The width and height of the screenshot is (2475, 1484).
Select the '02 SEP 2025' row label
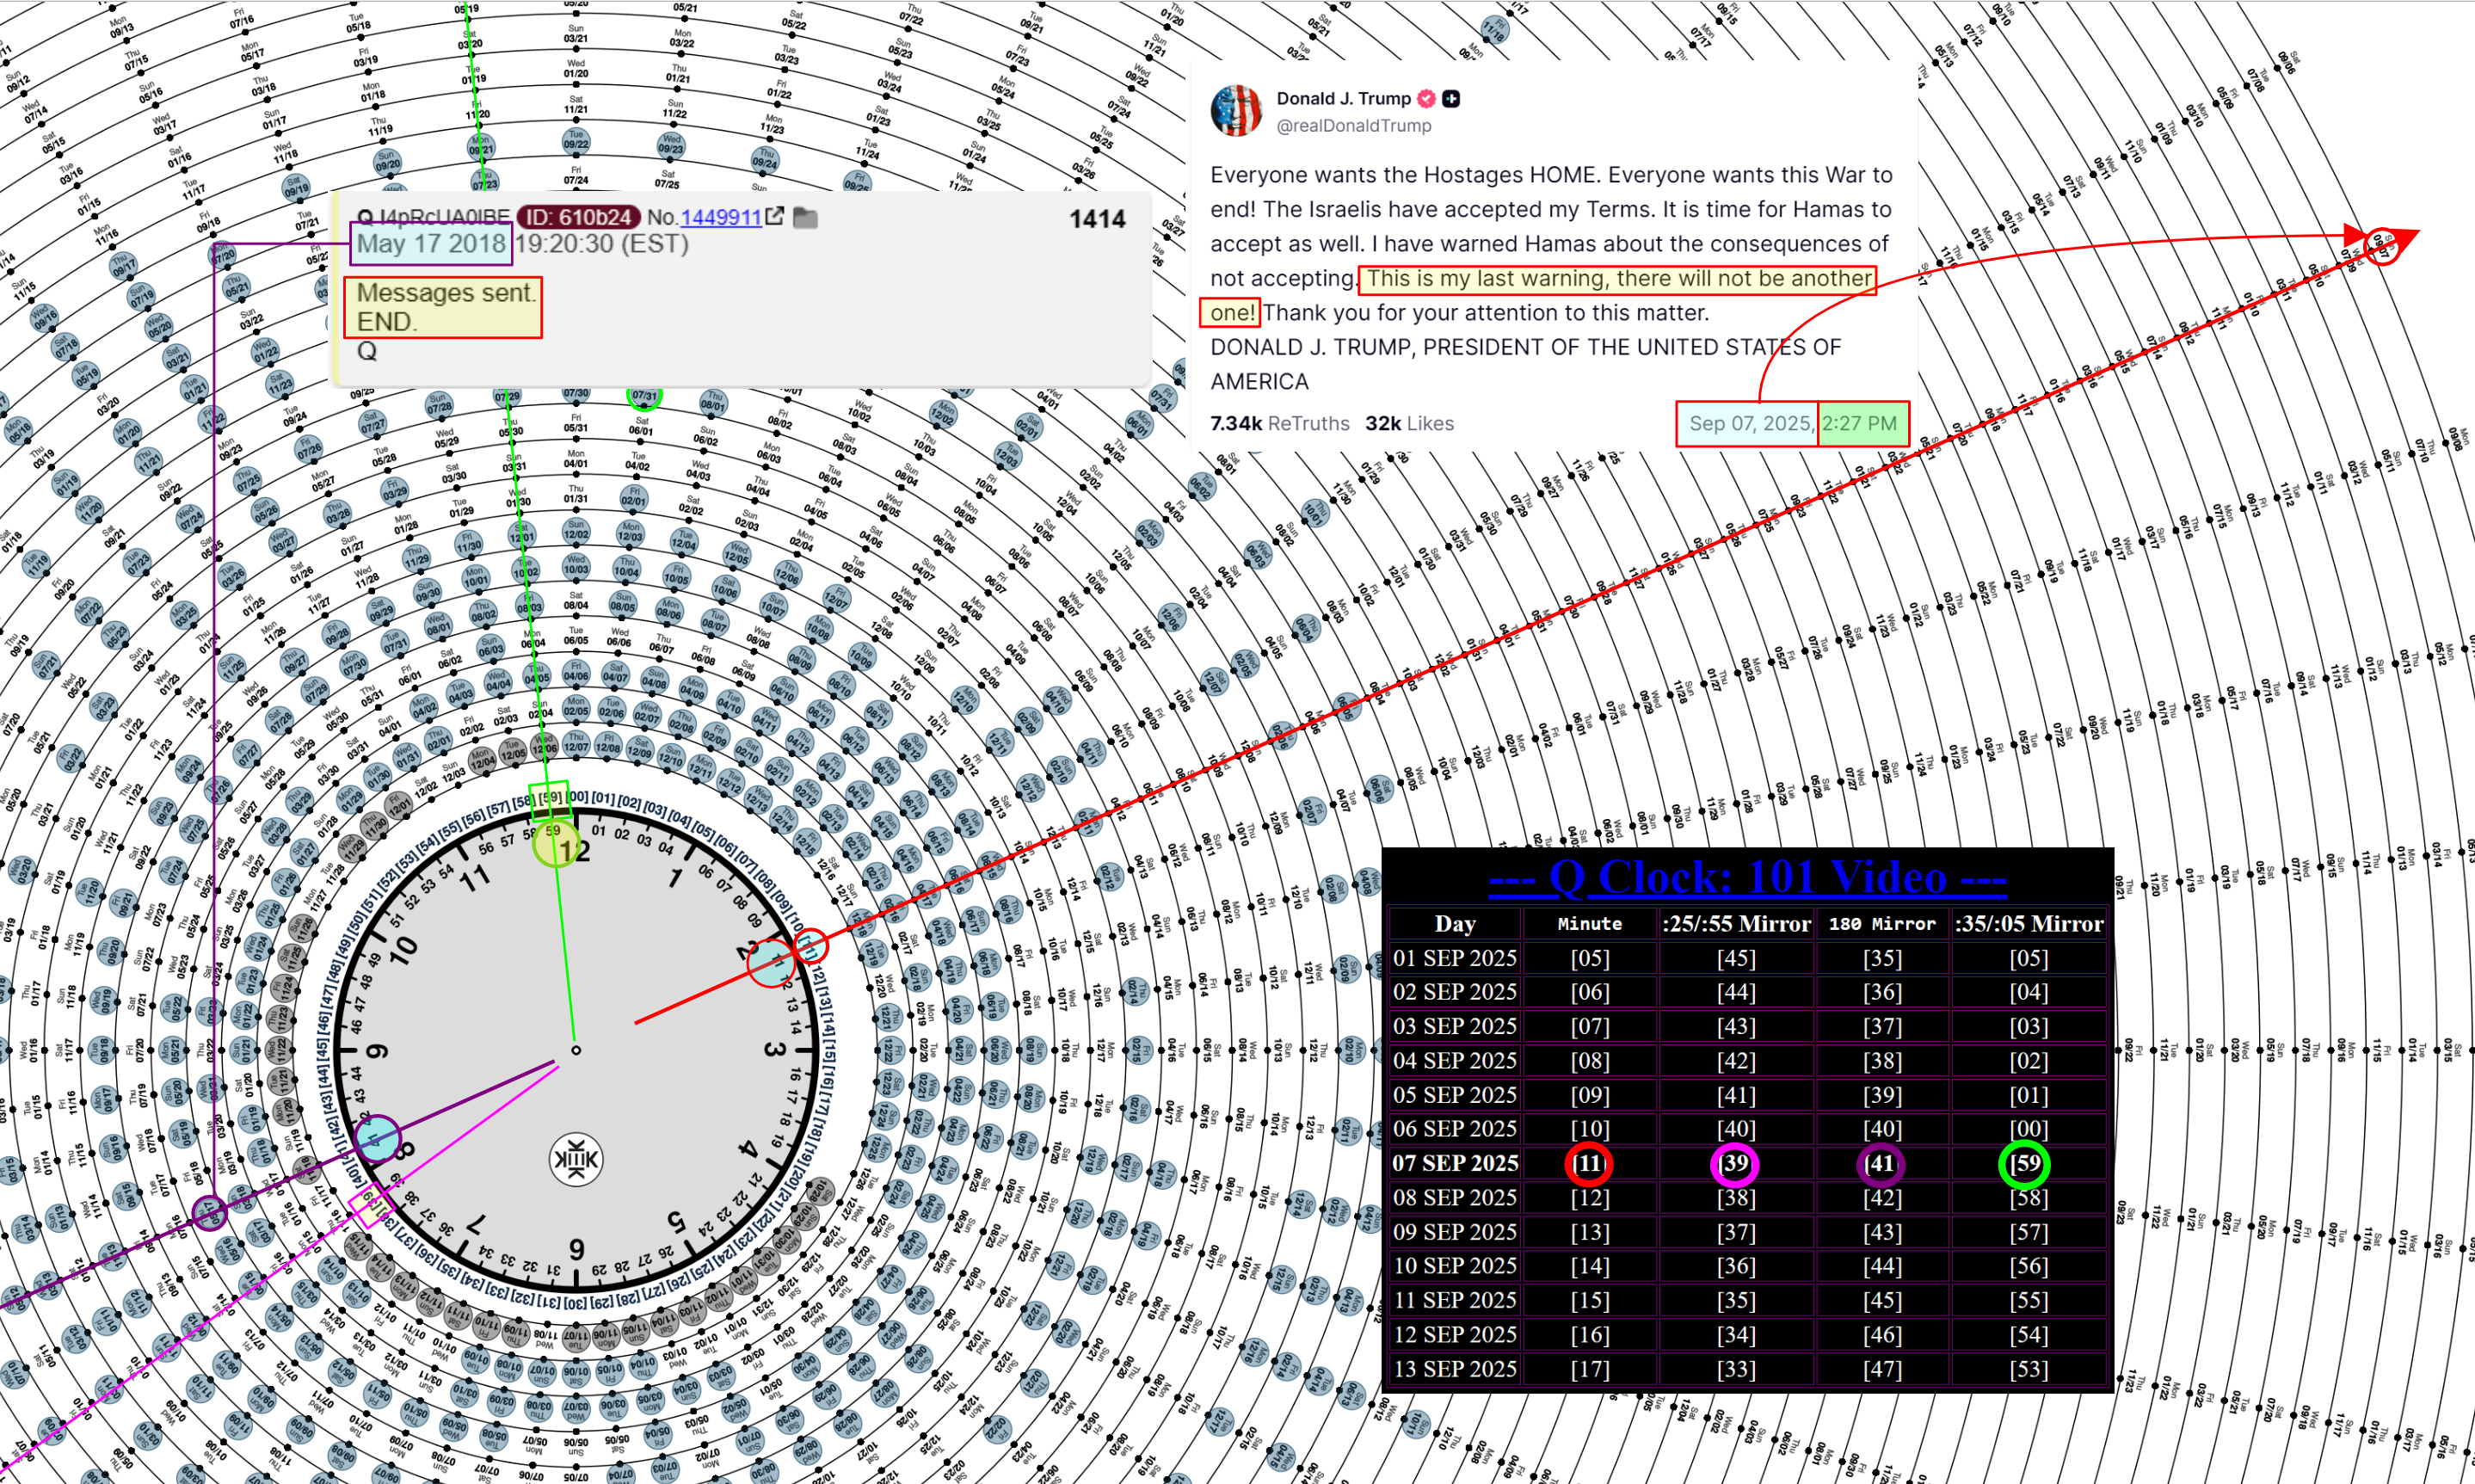pos(1454,992)
